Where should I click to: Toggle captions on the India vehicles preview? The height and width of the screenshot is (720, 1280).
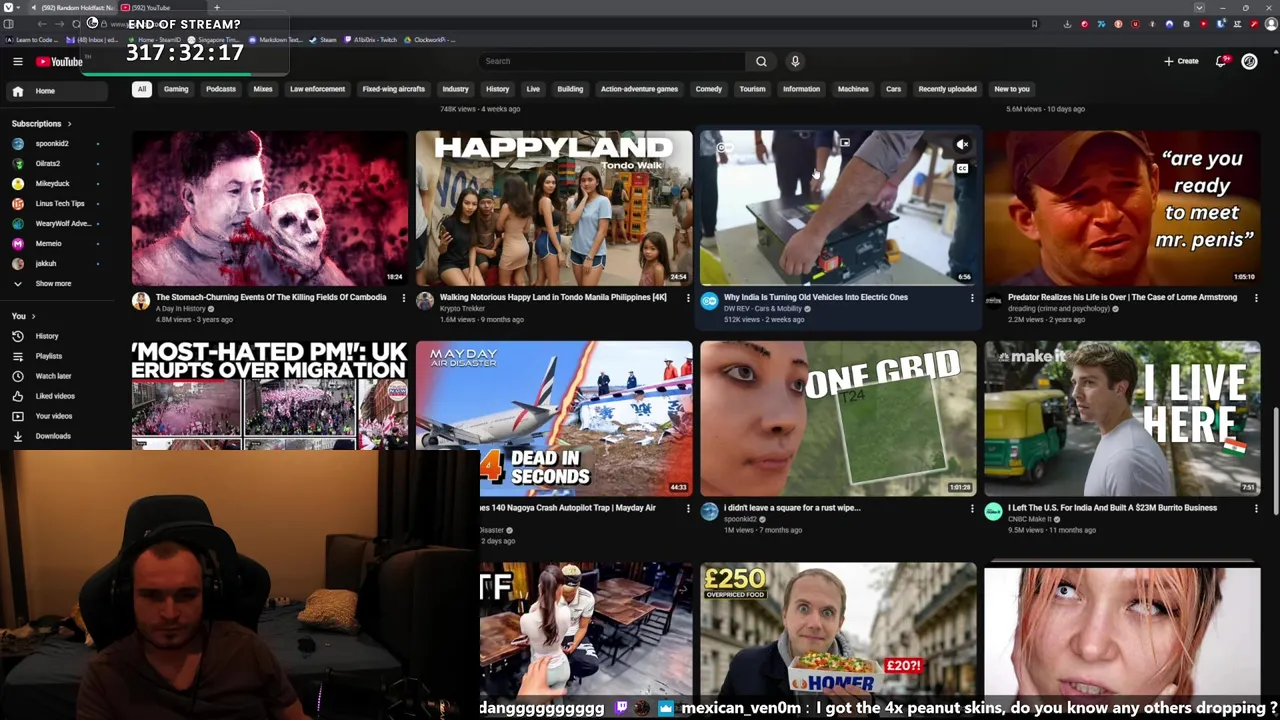coord(962,169)
